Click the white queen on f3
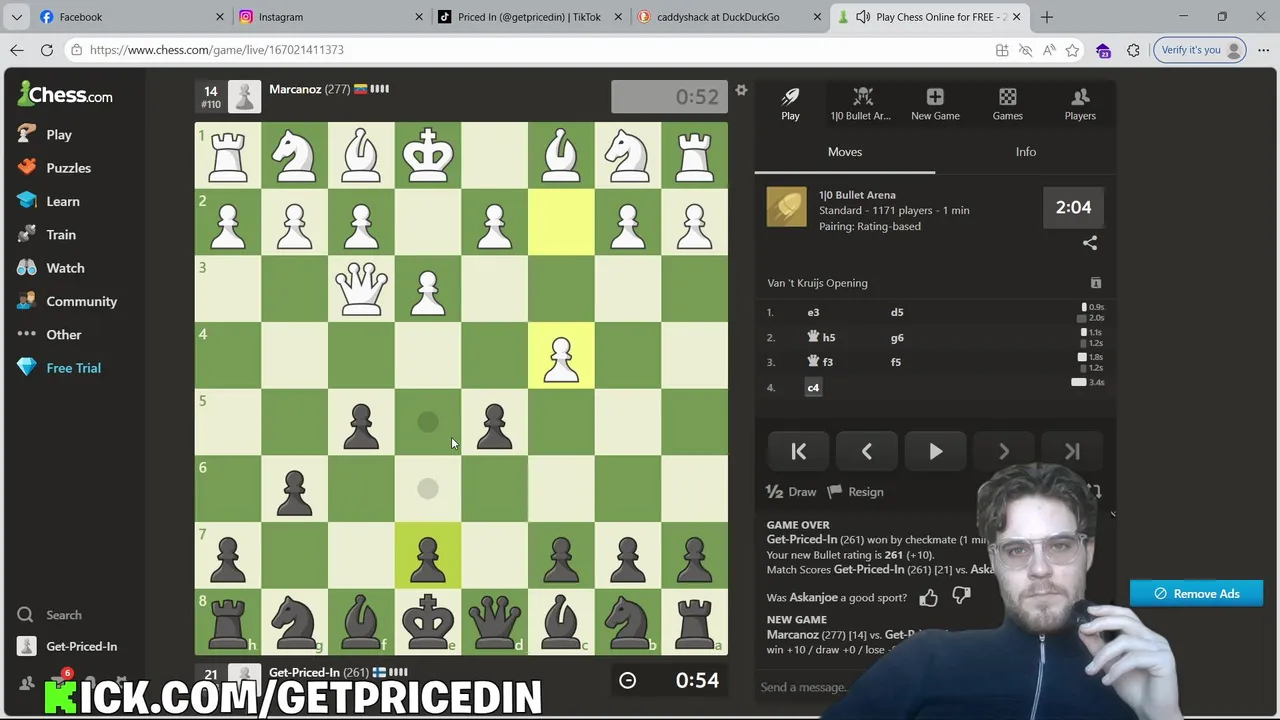The image size is (1280, 720). [361, 289]
